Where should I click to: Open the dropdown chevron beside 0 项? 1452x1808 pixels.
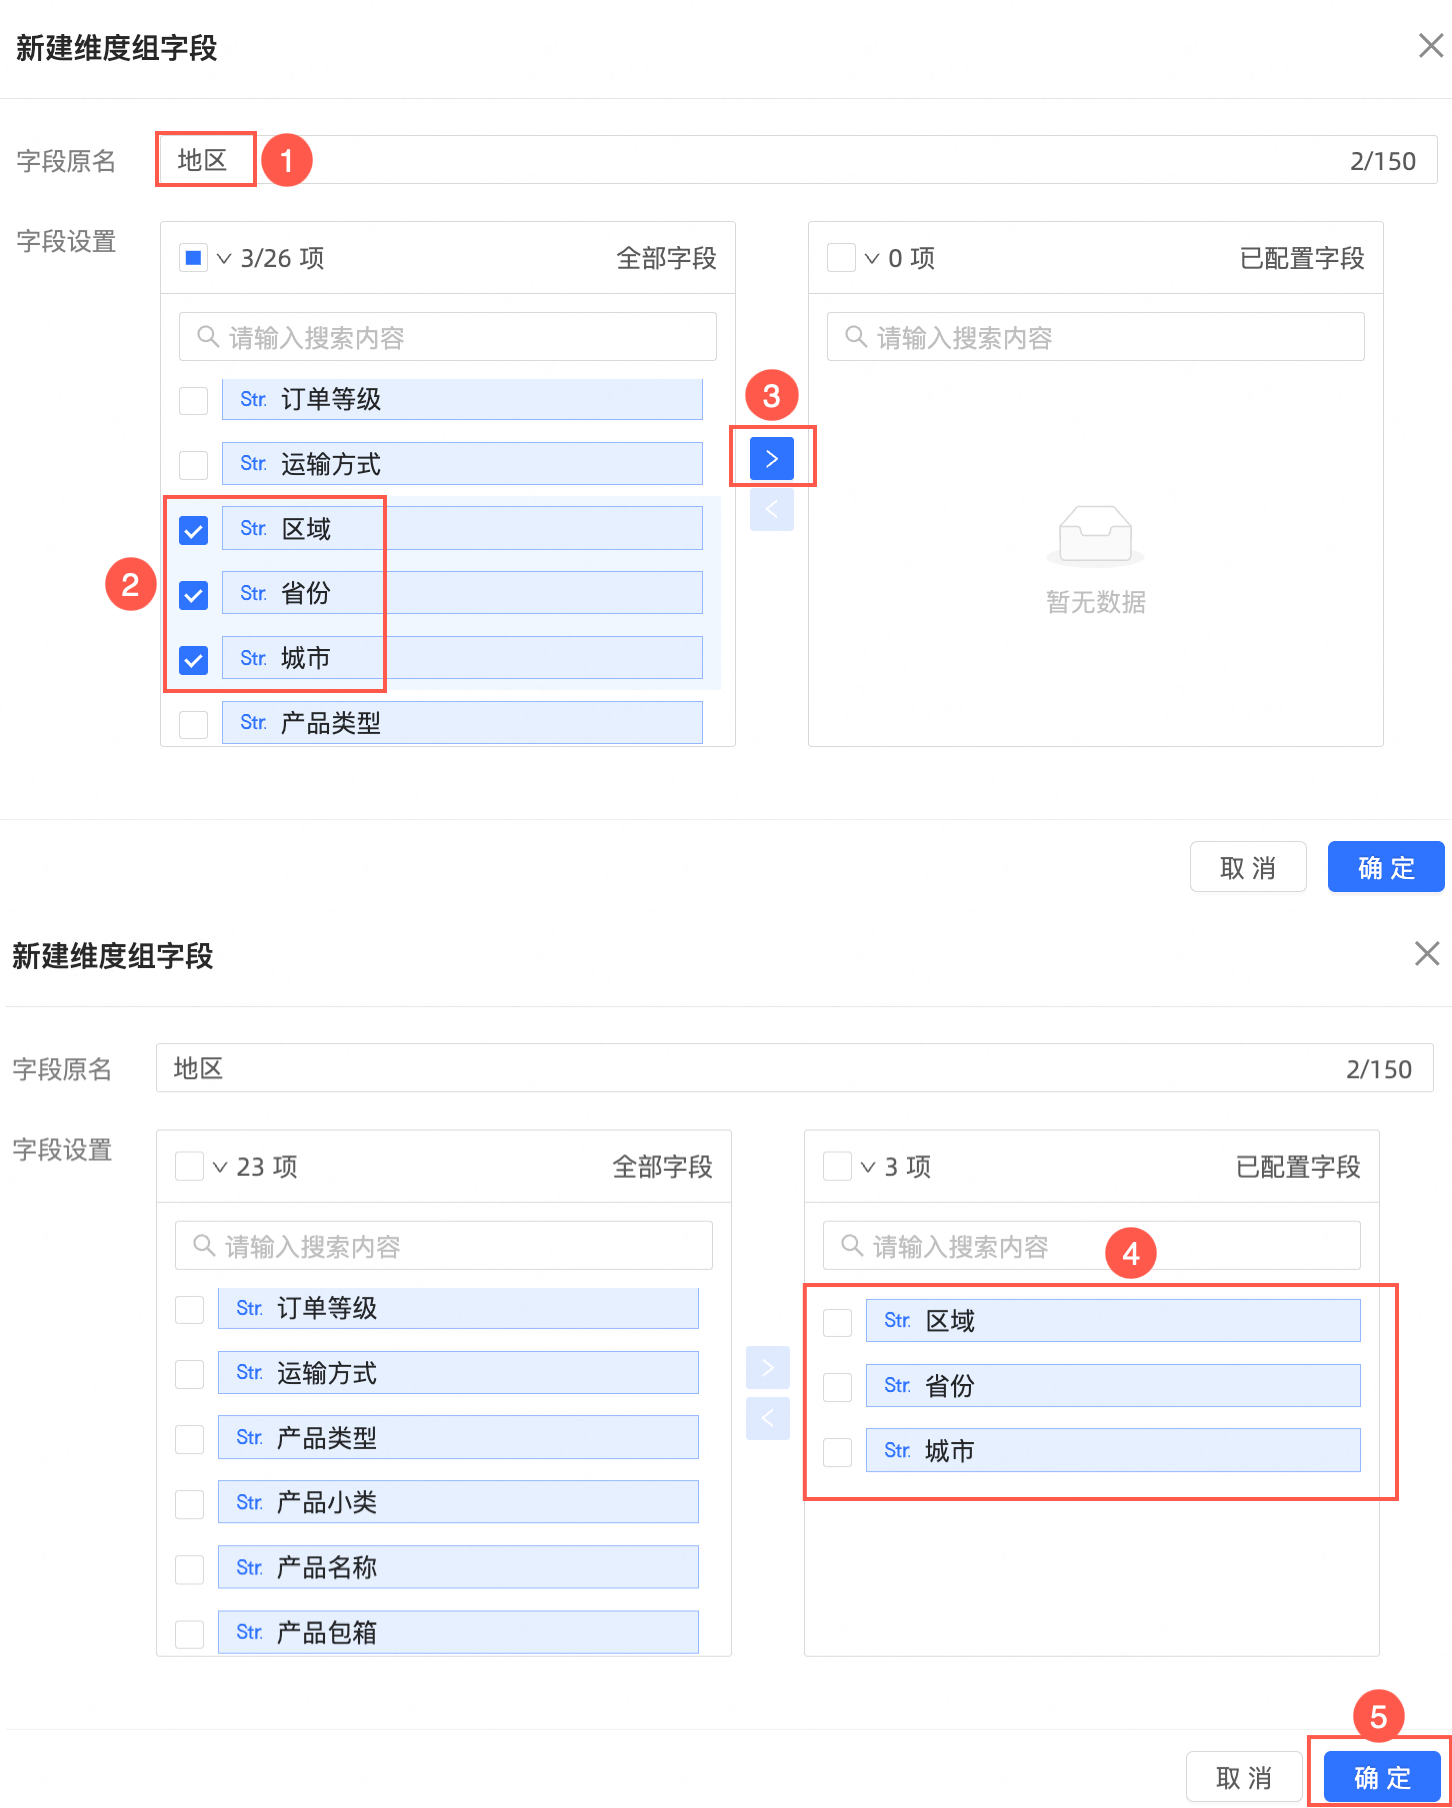pos(872,259)
